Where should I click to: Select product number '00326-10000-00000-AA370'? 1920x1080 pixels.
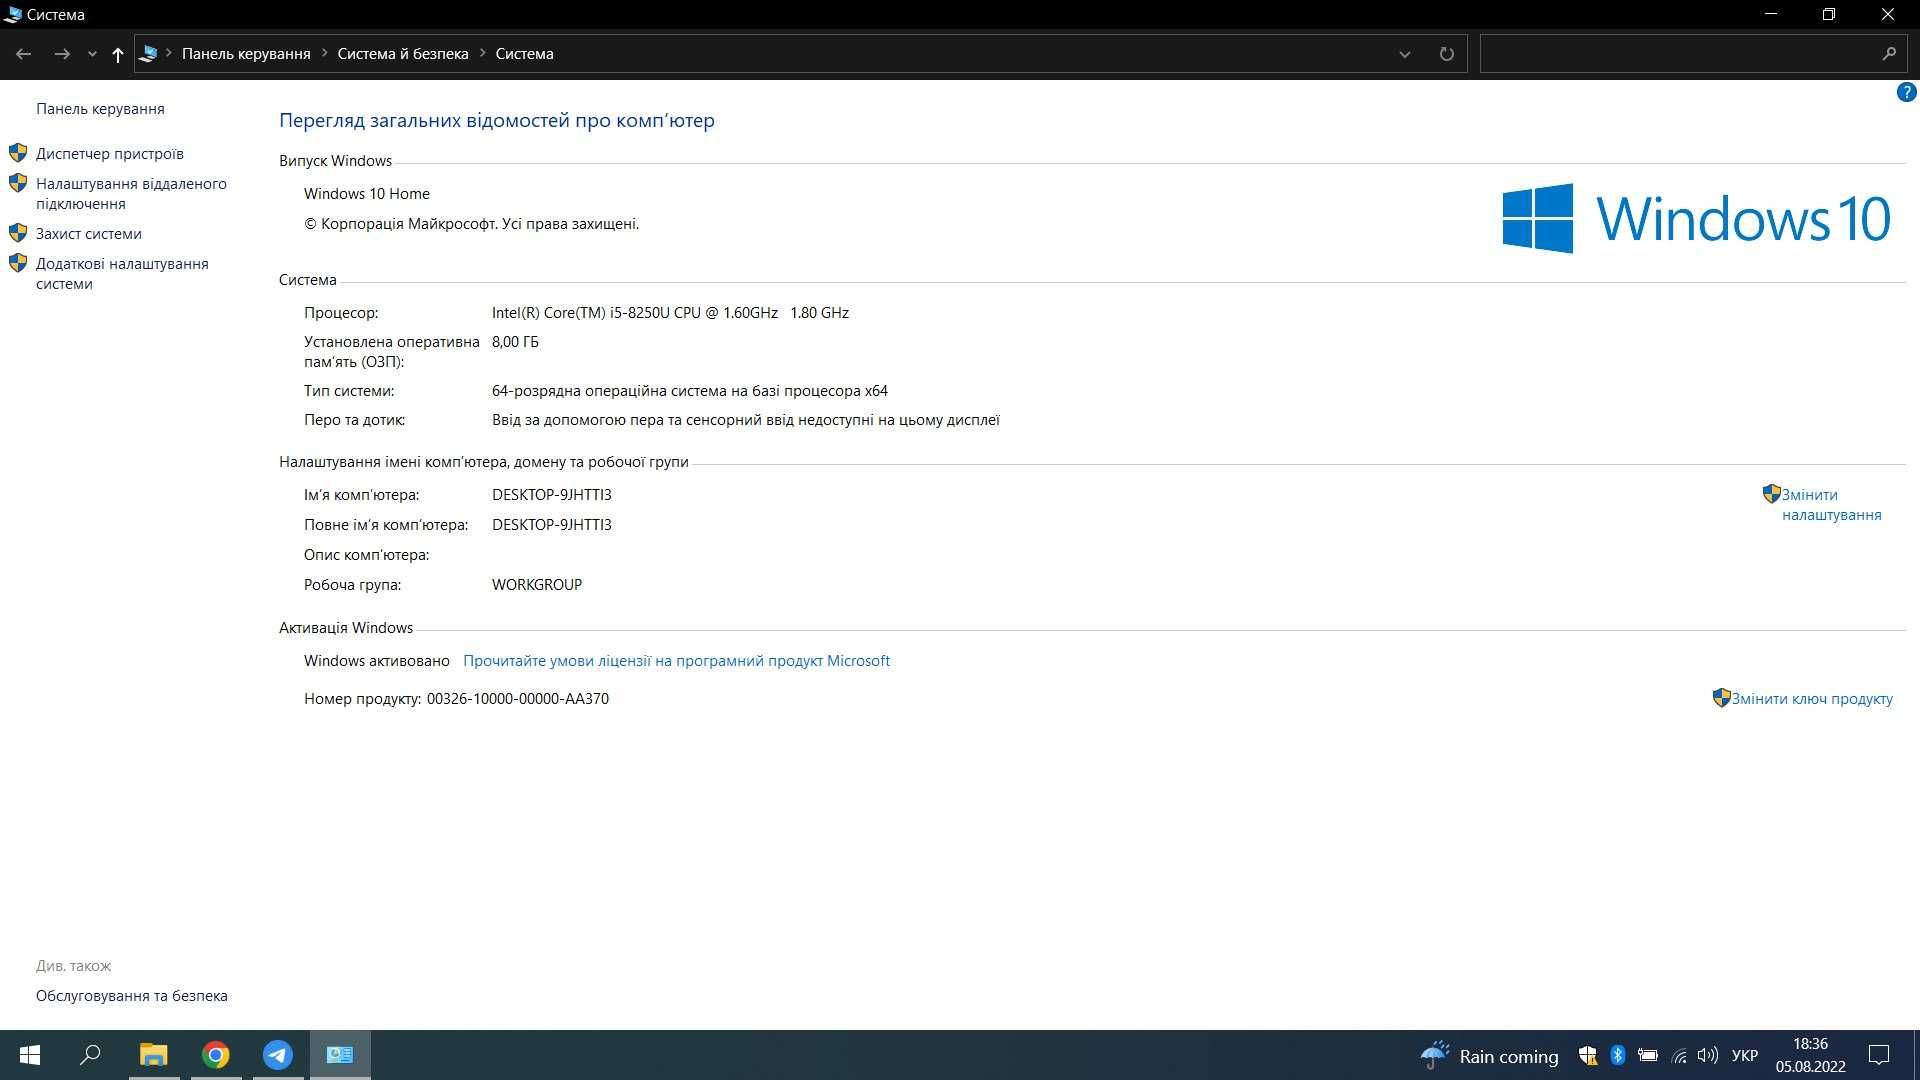(x=518, y=699)
